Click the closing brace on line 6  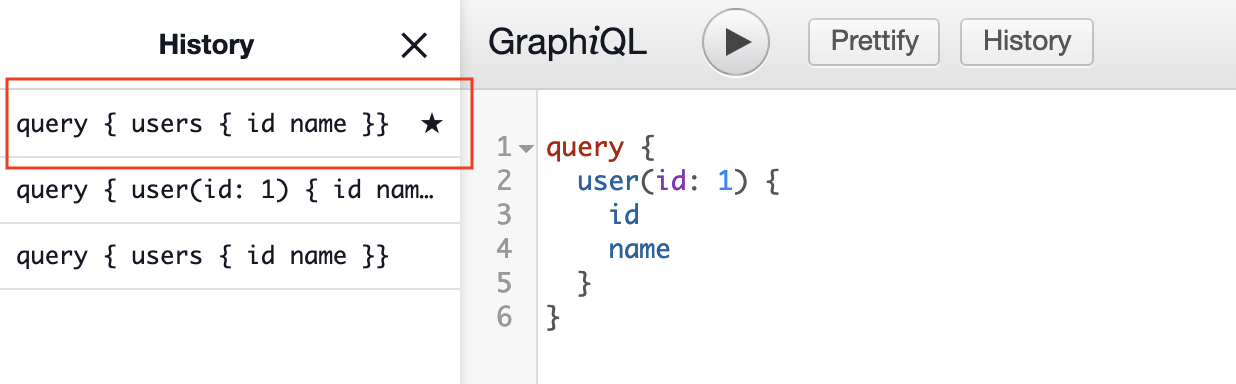pos(554,318)
